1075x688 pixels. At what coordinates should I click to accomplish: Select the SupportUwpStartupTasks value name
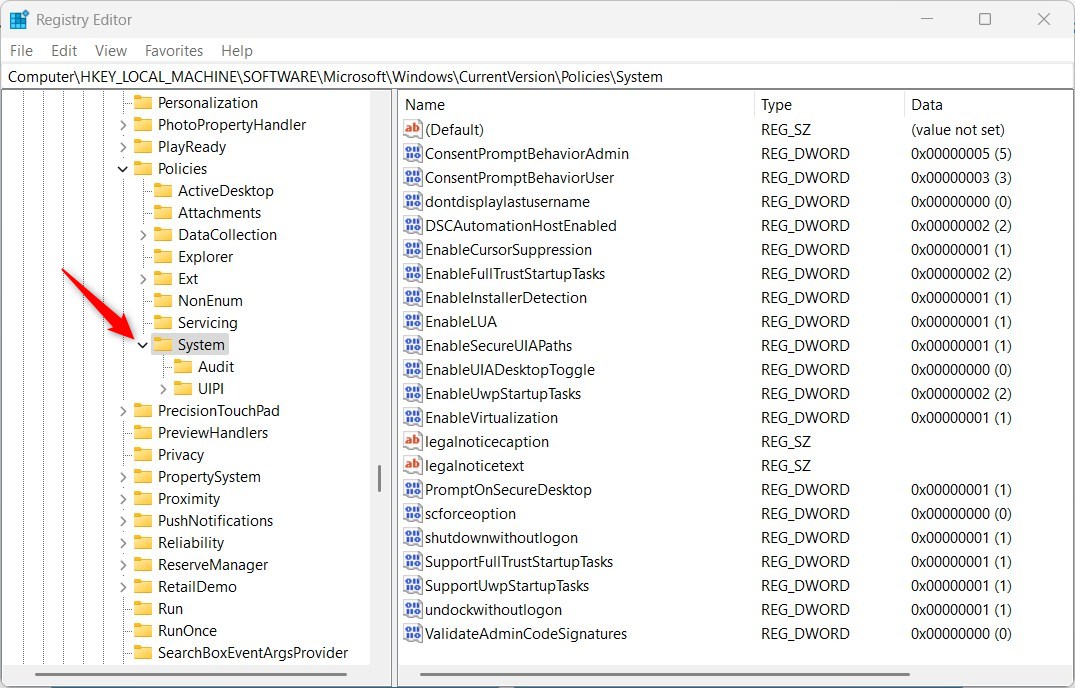coord(507,585)
